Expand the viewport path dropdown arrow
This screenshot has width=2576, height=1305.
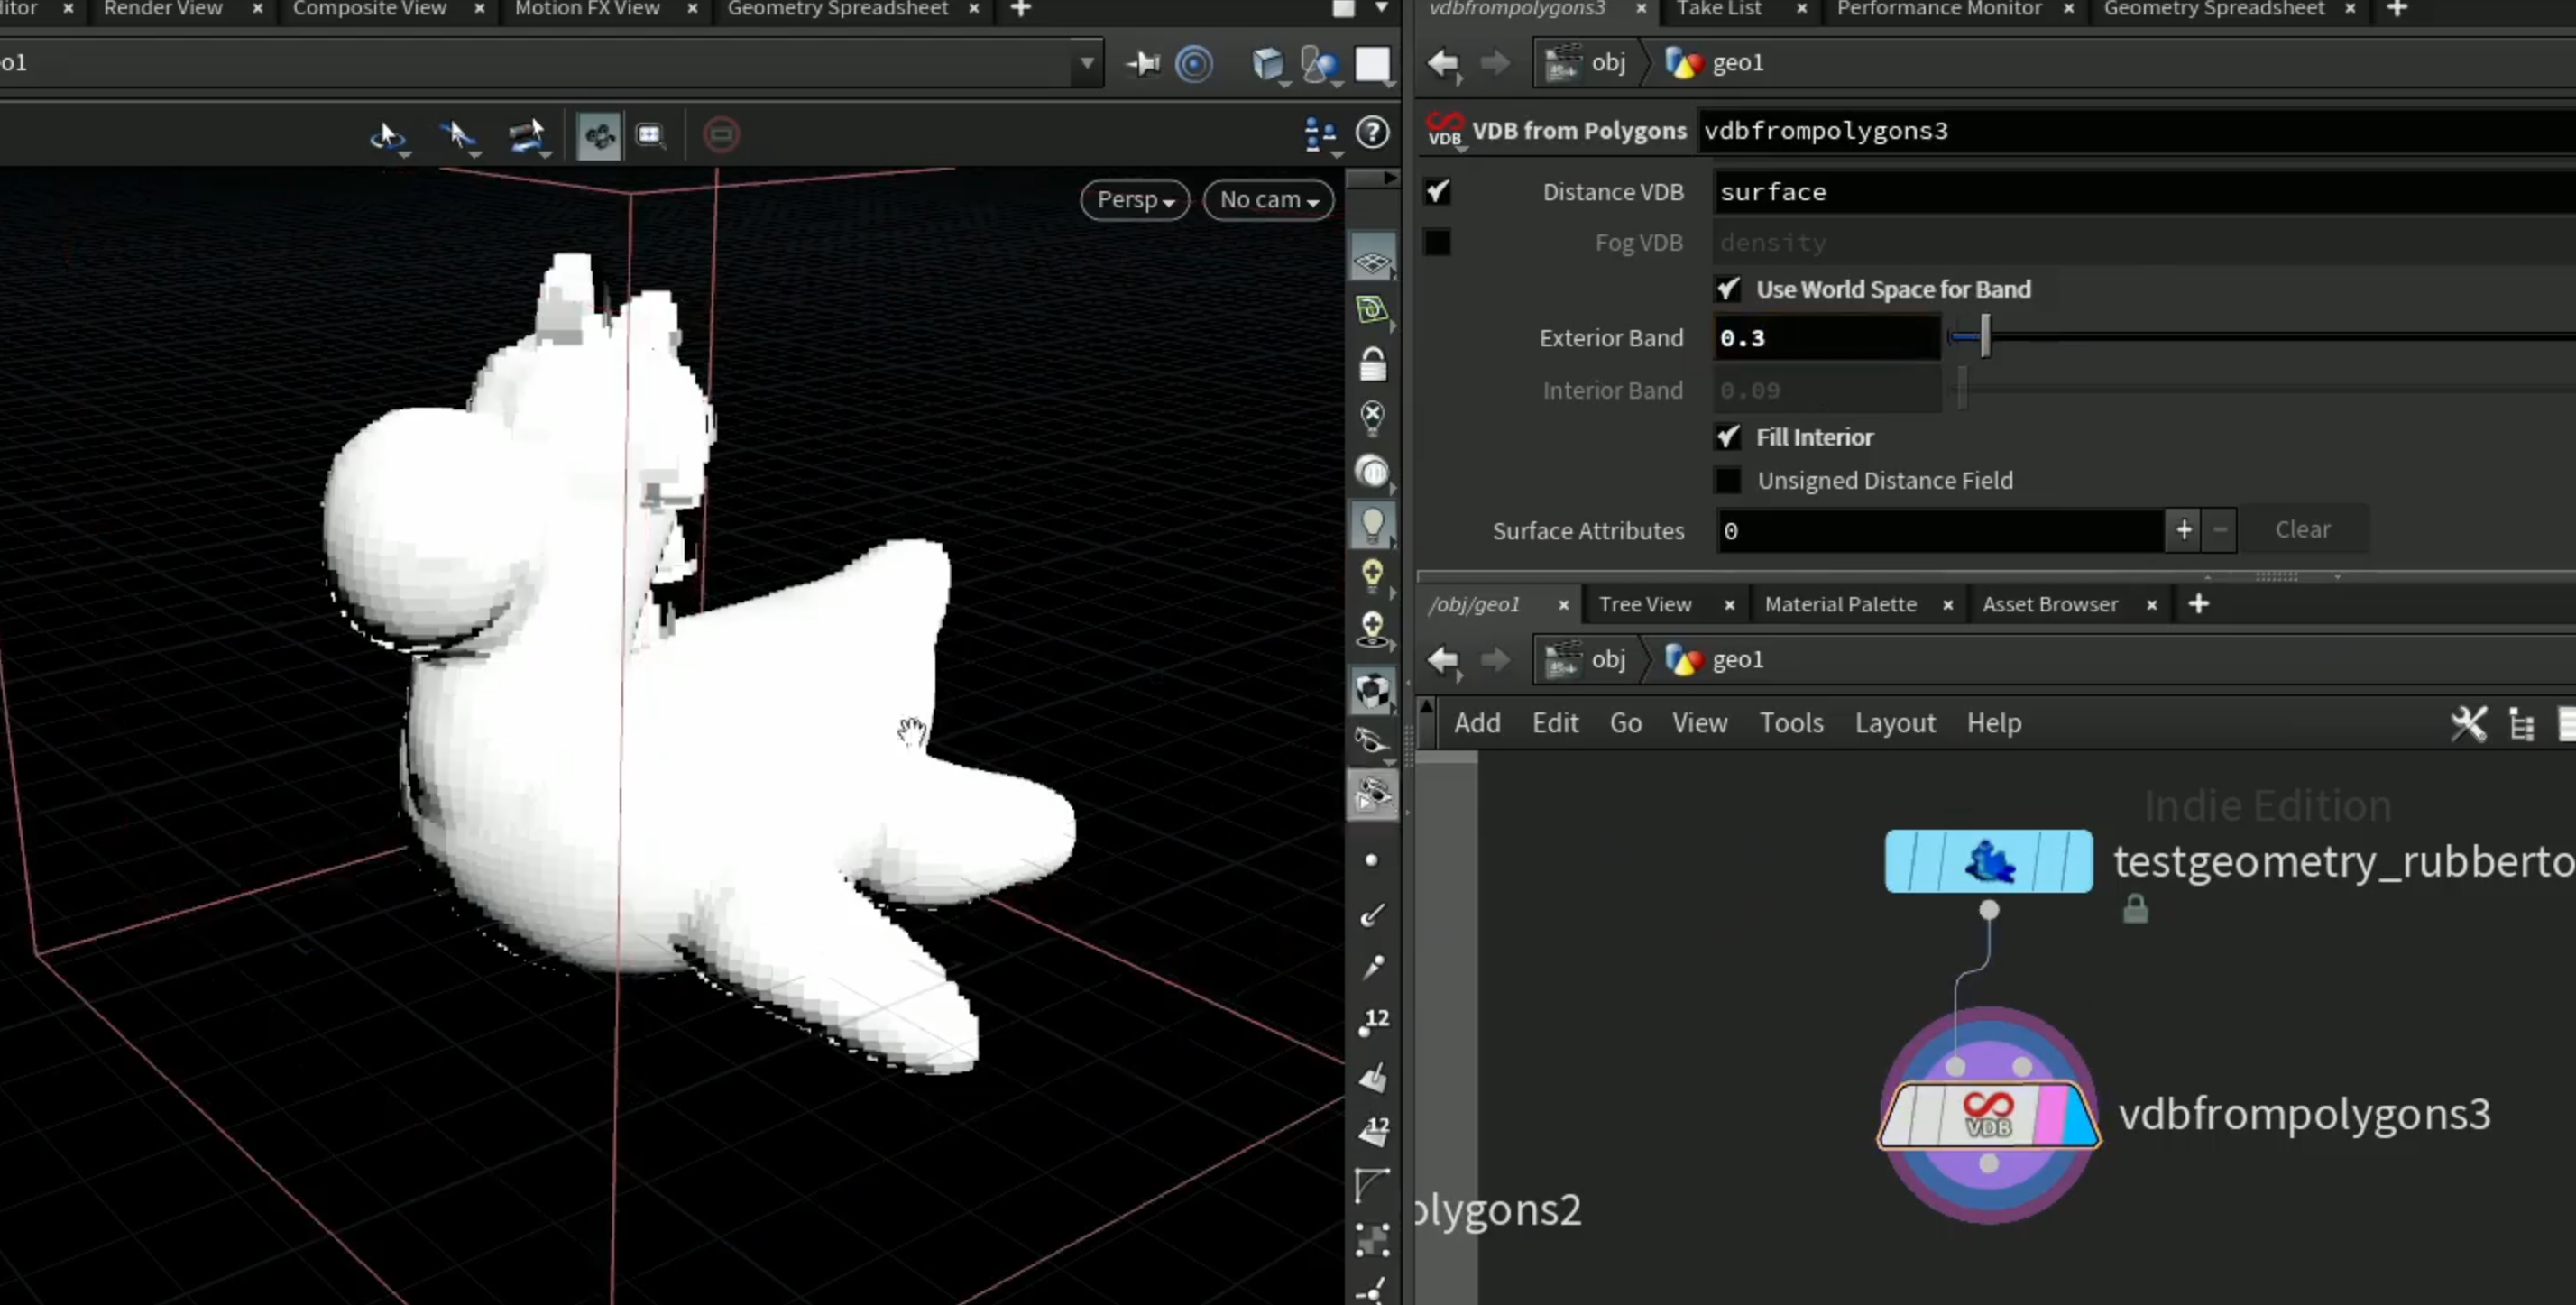pos(1087,63)
